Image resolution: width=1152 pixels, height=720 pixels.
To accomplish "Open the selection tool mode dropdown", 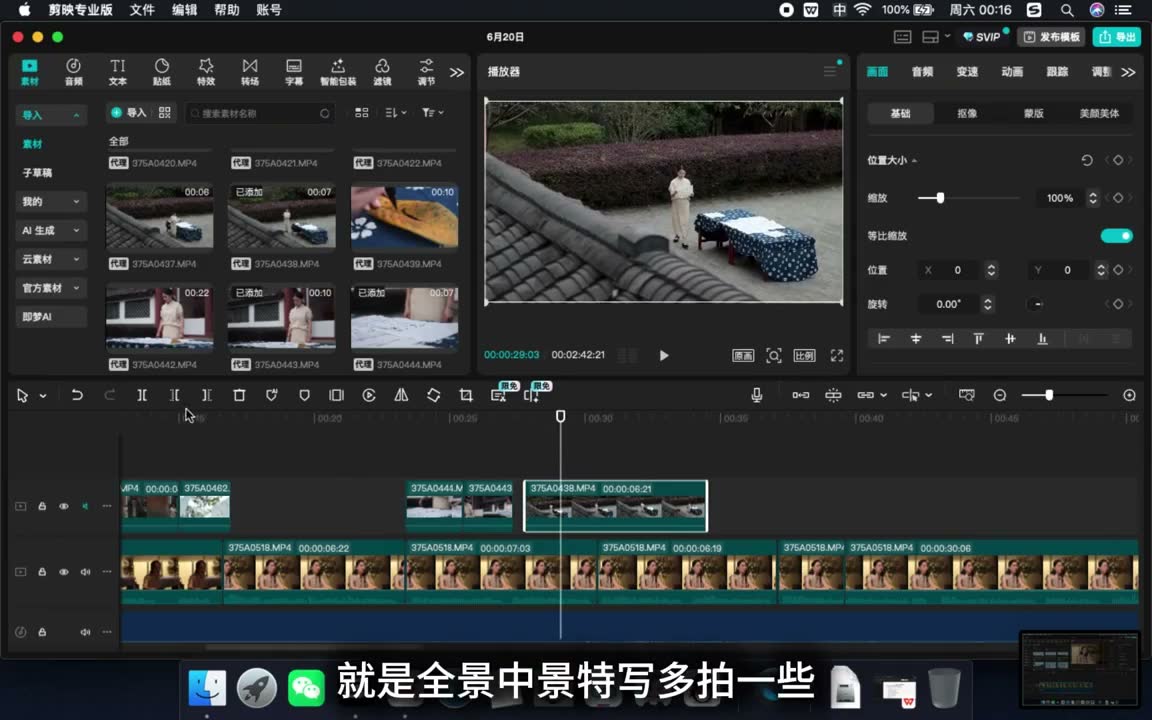I will pyautogui.click(x=43, y=396).
